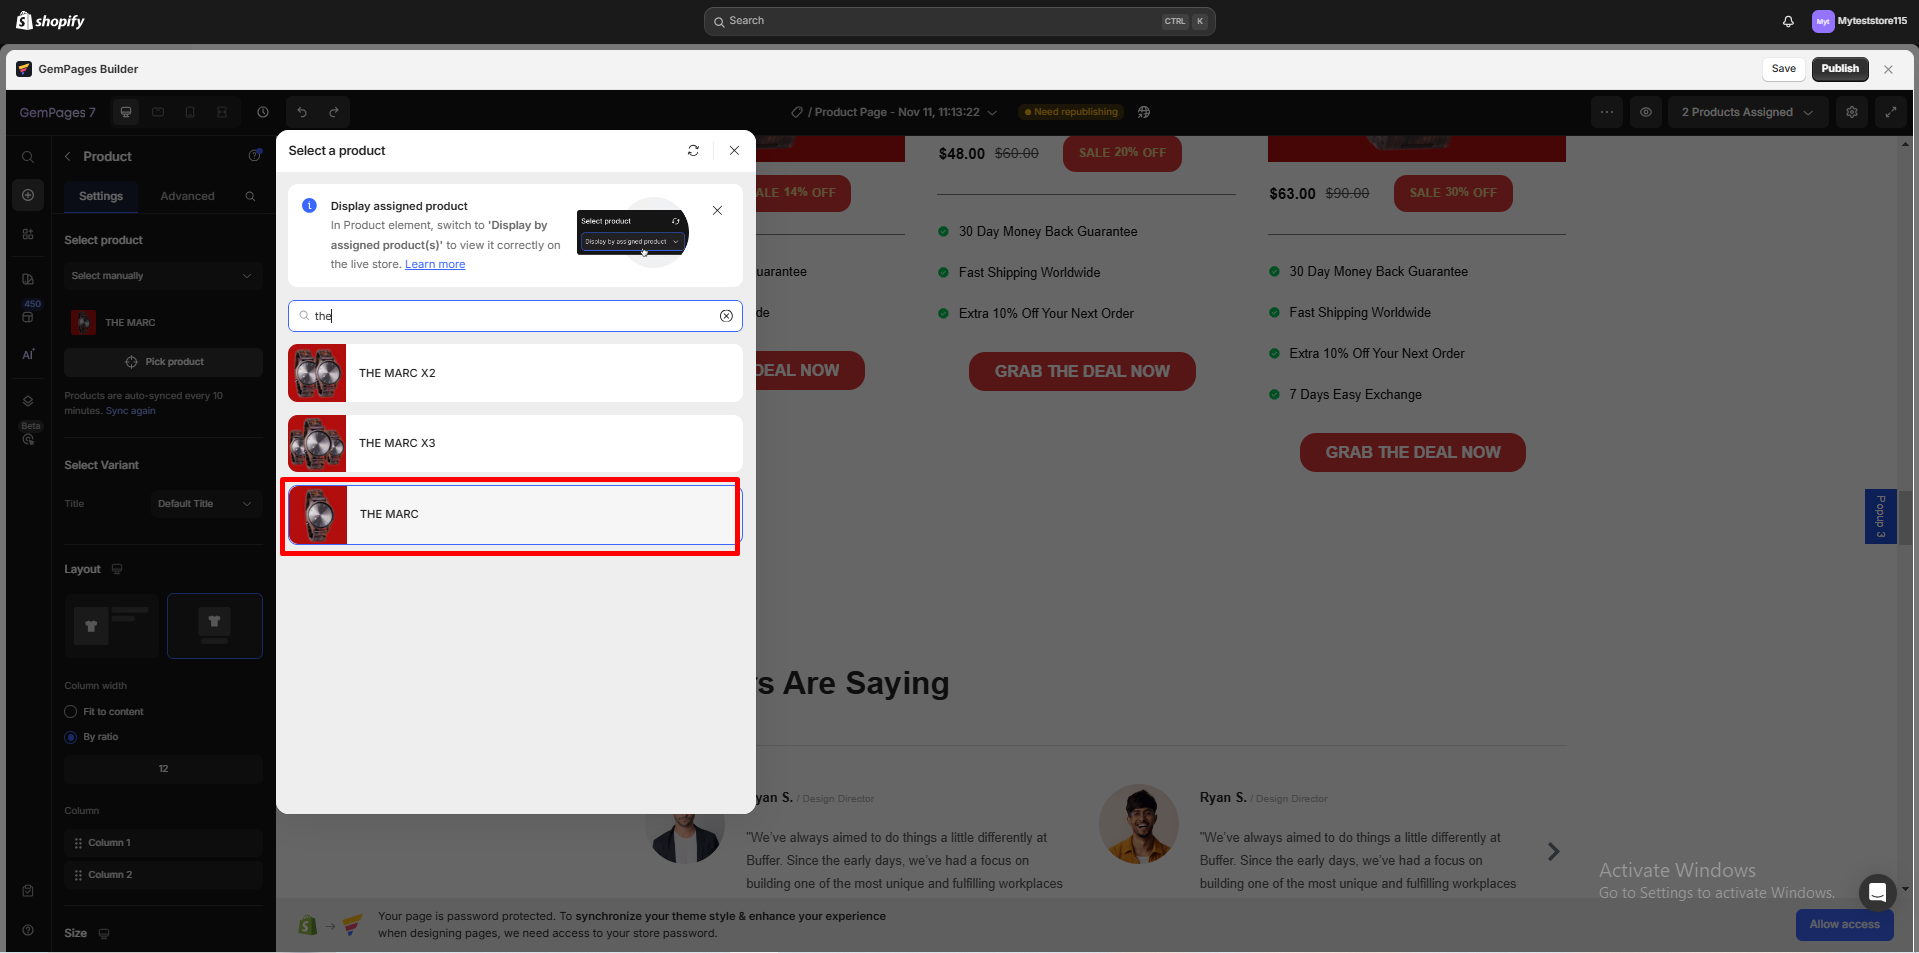The height and width of the screenshot is (953, 1919).
Task: Open the layers icon in left sidebar
Action: (x=28, y=401)
